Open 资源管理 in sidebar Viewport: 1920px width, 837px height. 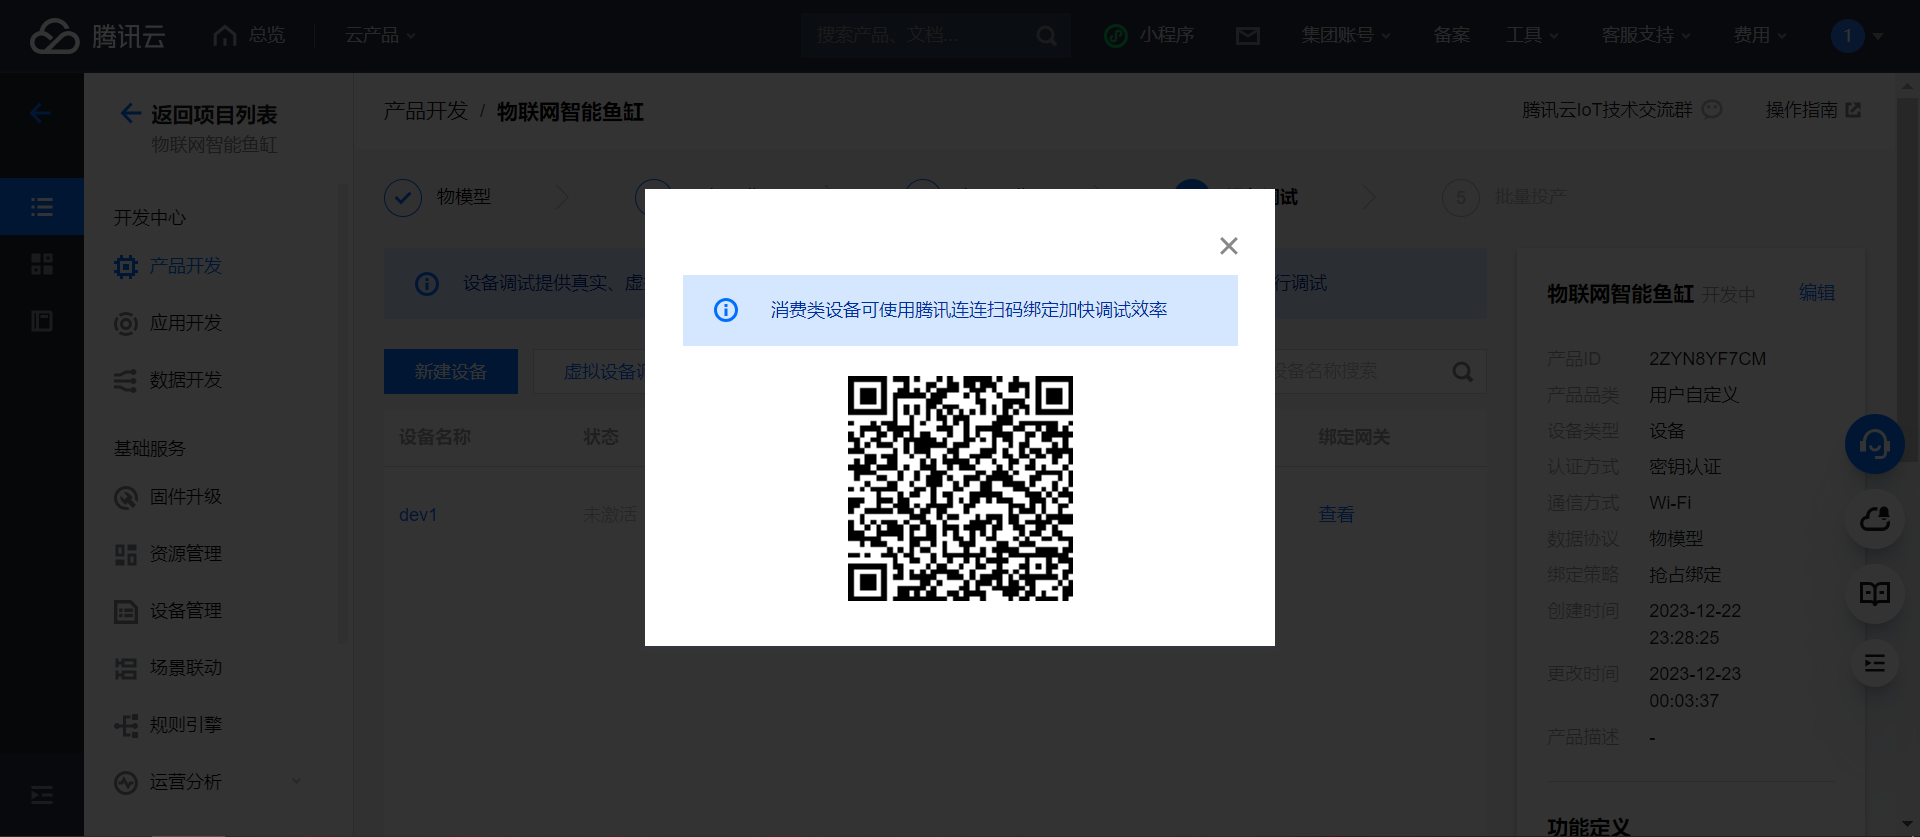pyautogui.click(x=186, y=554)
